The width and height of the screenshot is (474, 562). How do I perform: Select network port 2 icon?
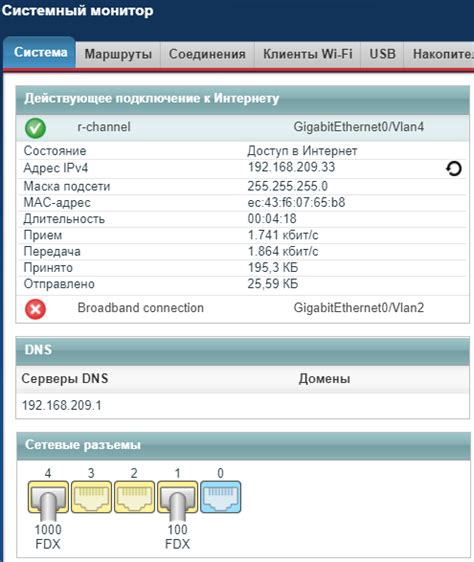tap(134, 497)
